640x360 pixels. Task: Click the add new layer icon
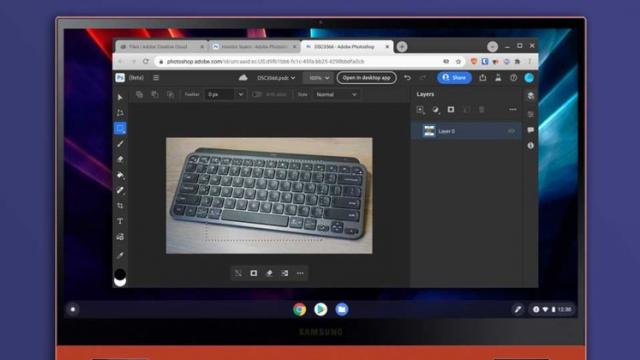420,109
